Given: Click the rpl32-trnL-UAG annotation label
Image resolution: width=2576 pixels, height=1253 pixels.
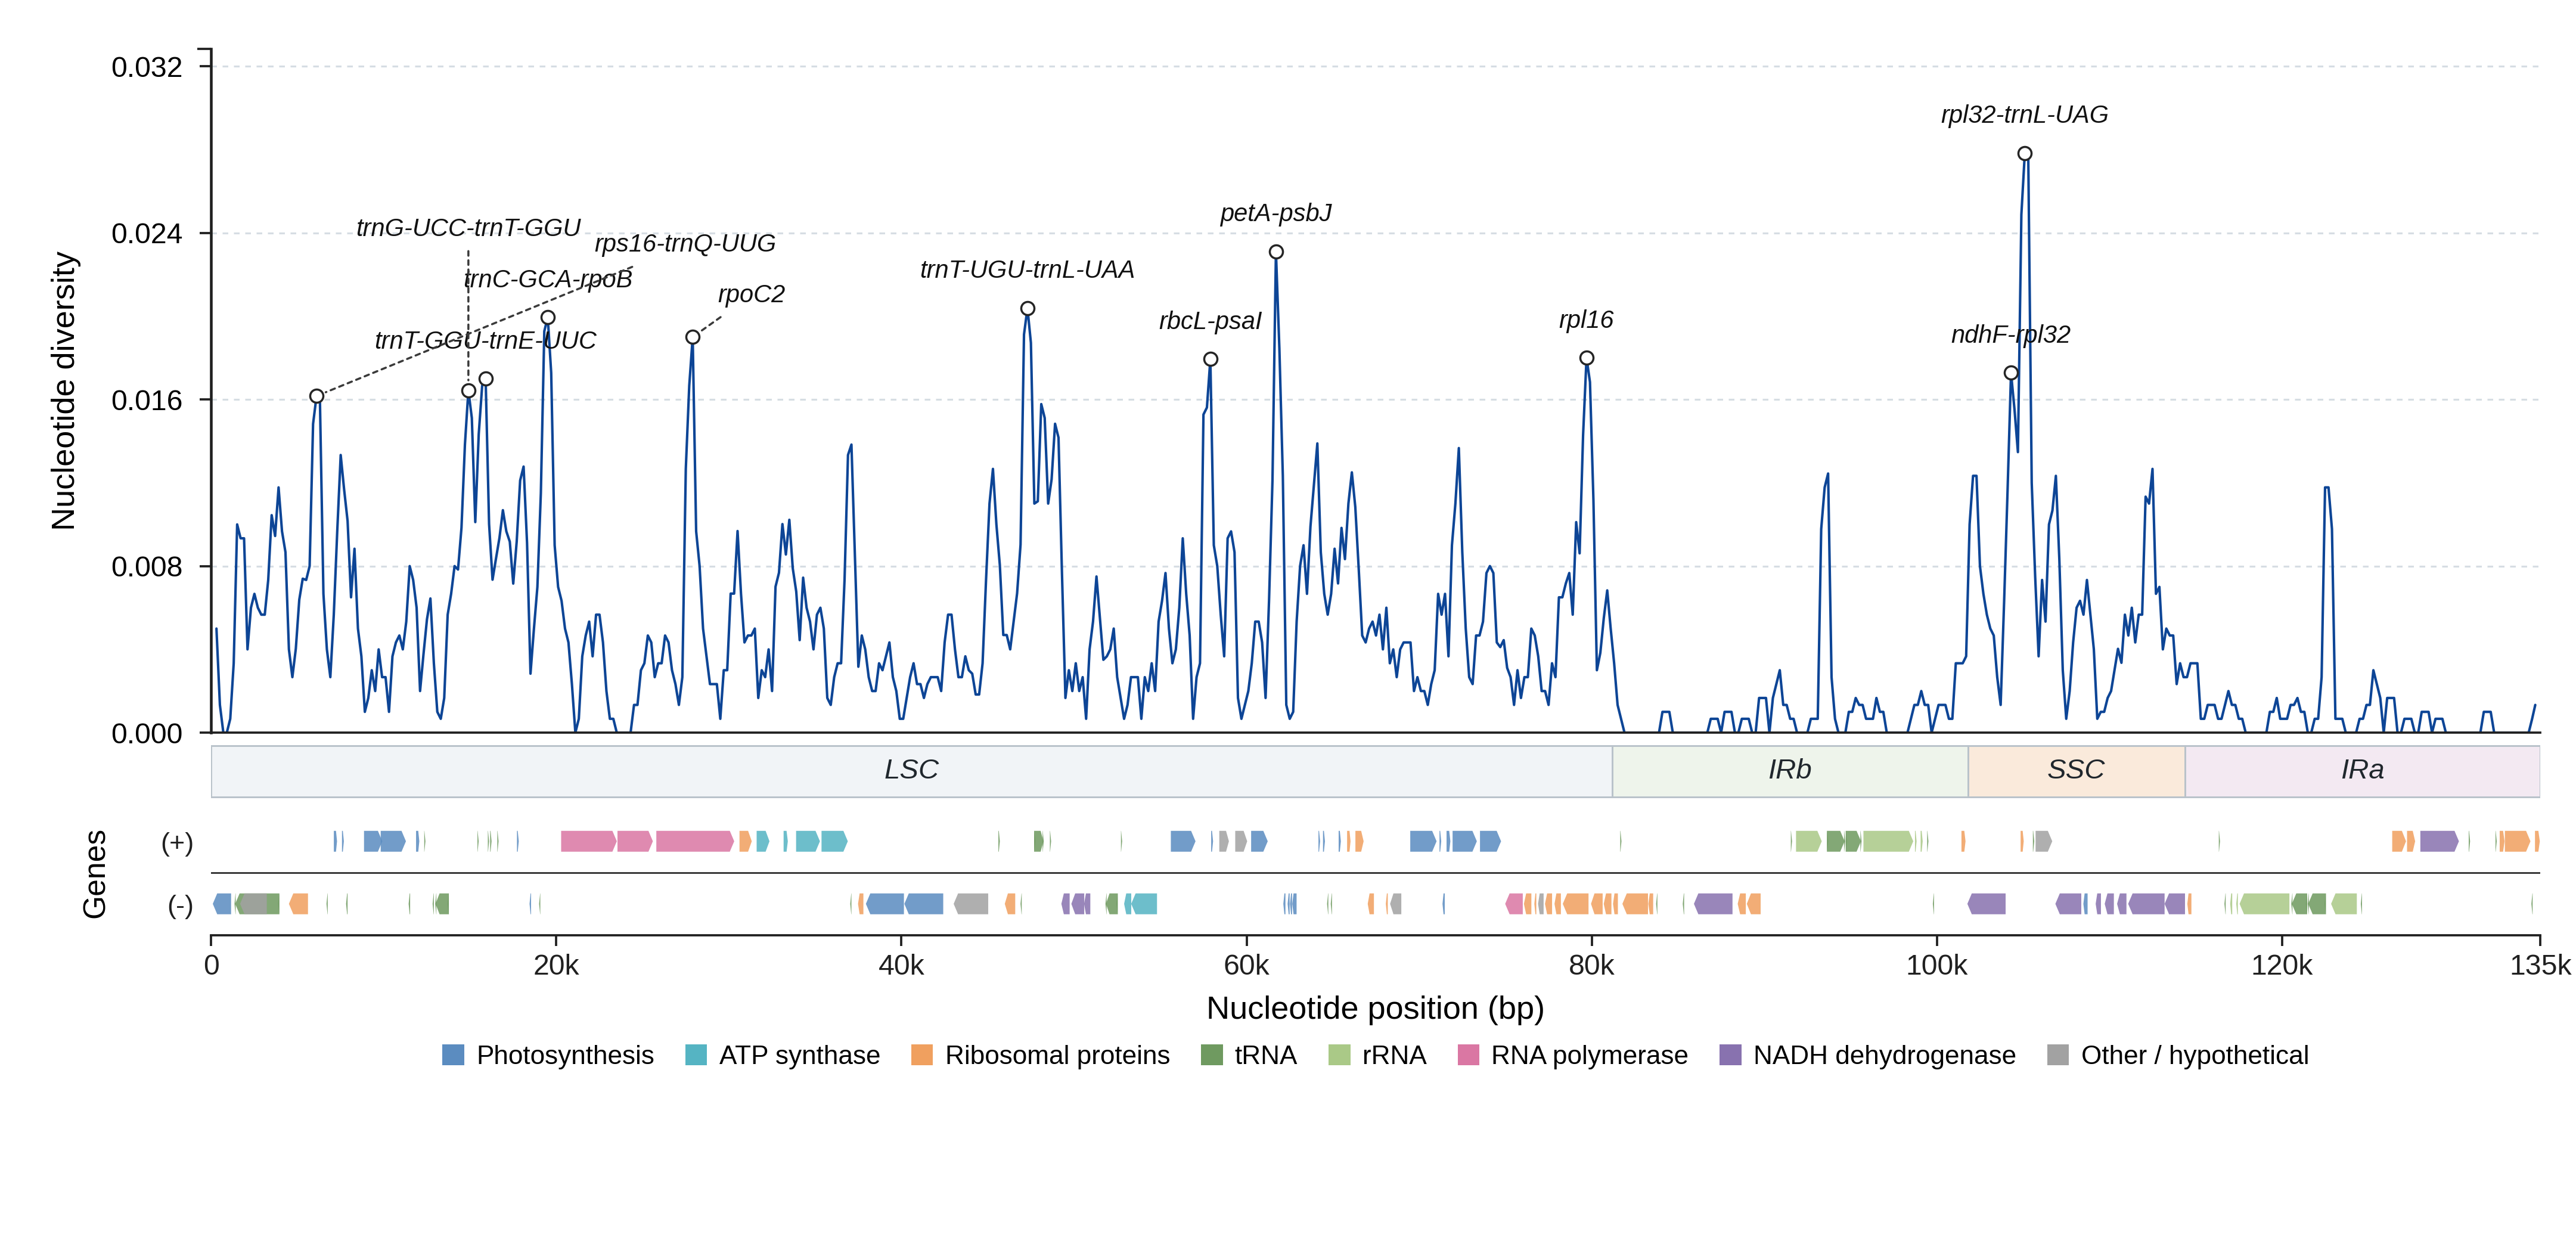Looking at the screenshot, I should [x=2024, y=115].
